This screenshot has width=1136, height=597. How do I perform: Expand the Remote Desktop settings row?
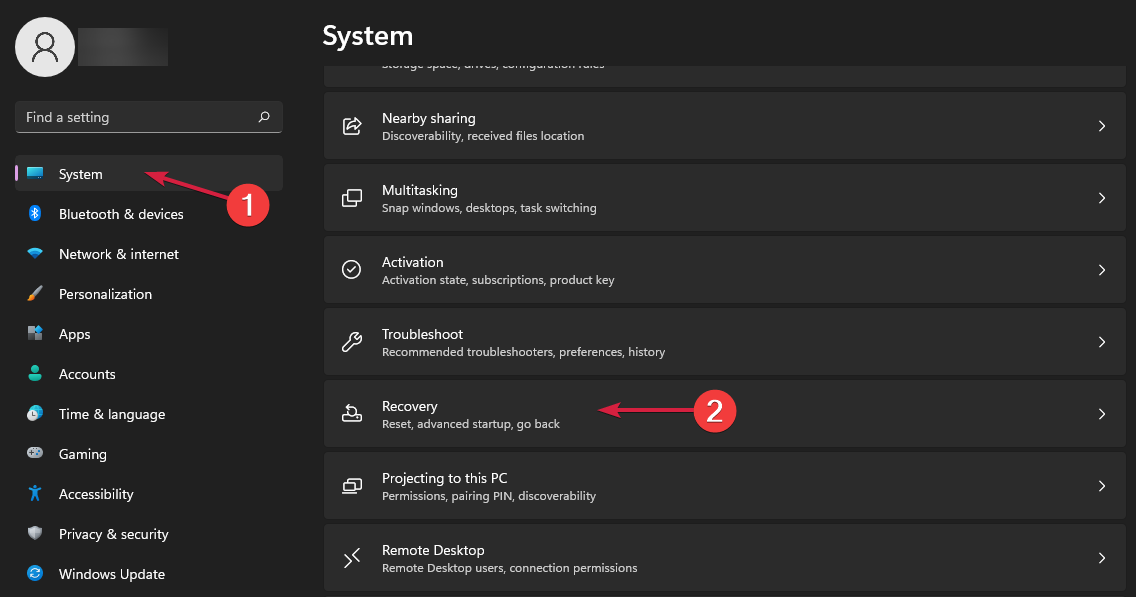click(x=700, y=557)
